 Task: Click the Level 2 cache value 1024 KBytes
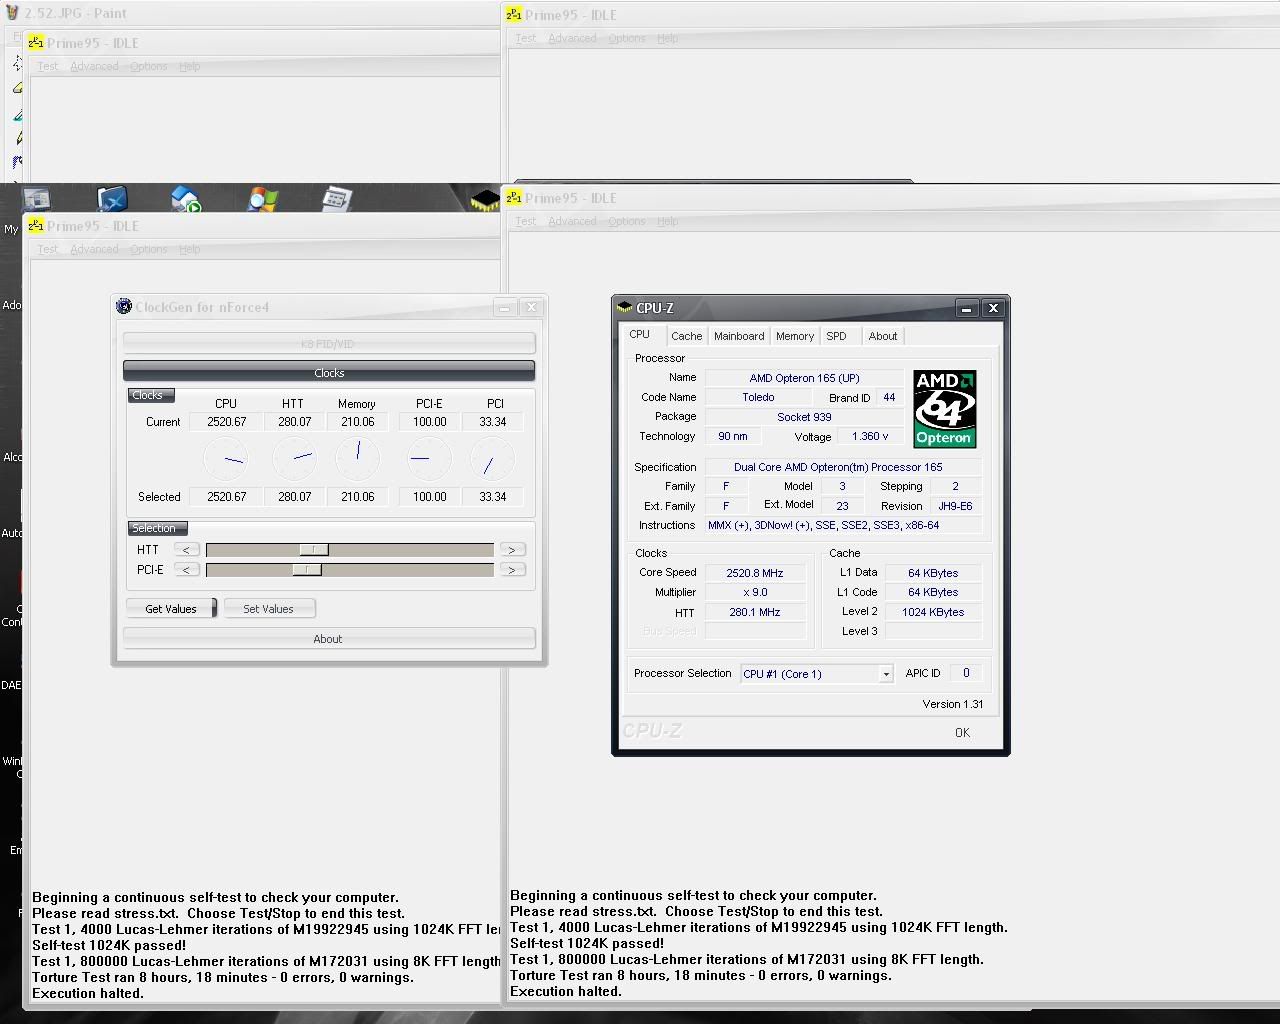coord(933,612)
